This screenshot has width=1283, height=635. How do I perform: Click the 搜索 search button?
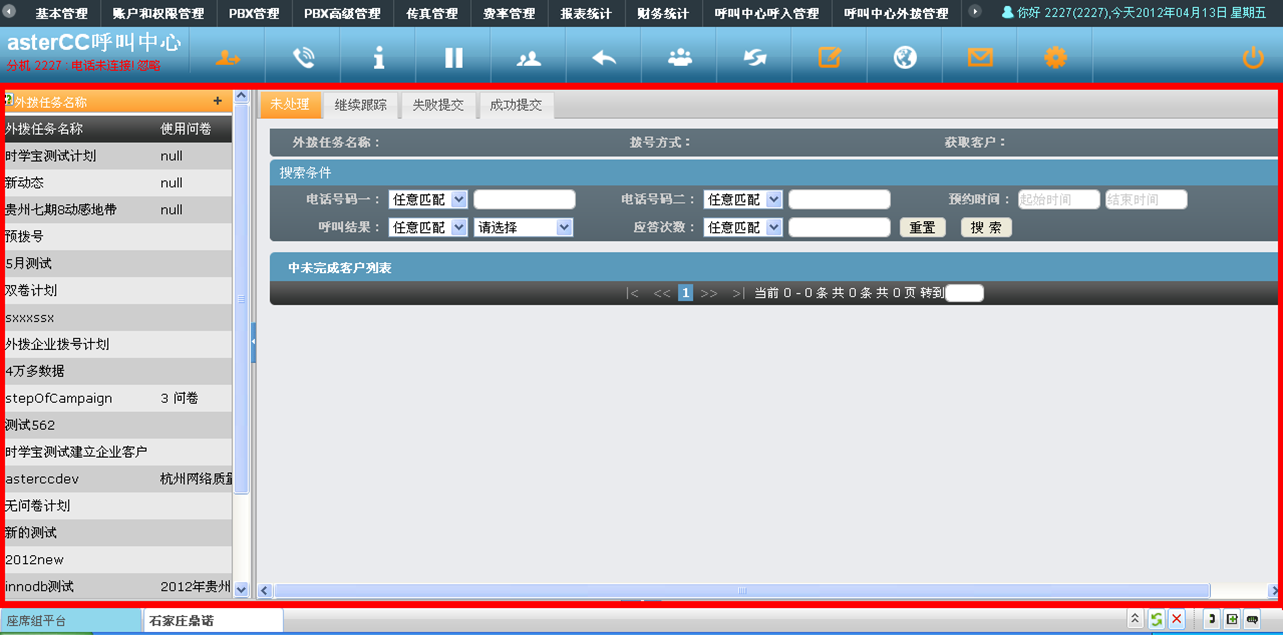pyautogui.click(x=986, y=228)
